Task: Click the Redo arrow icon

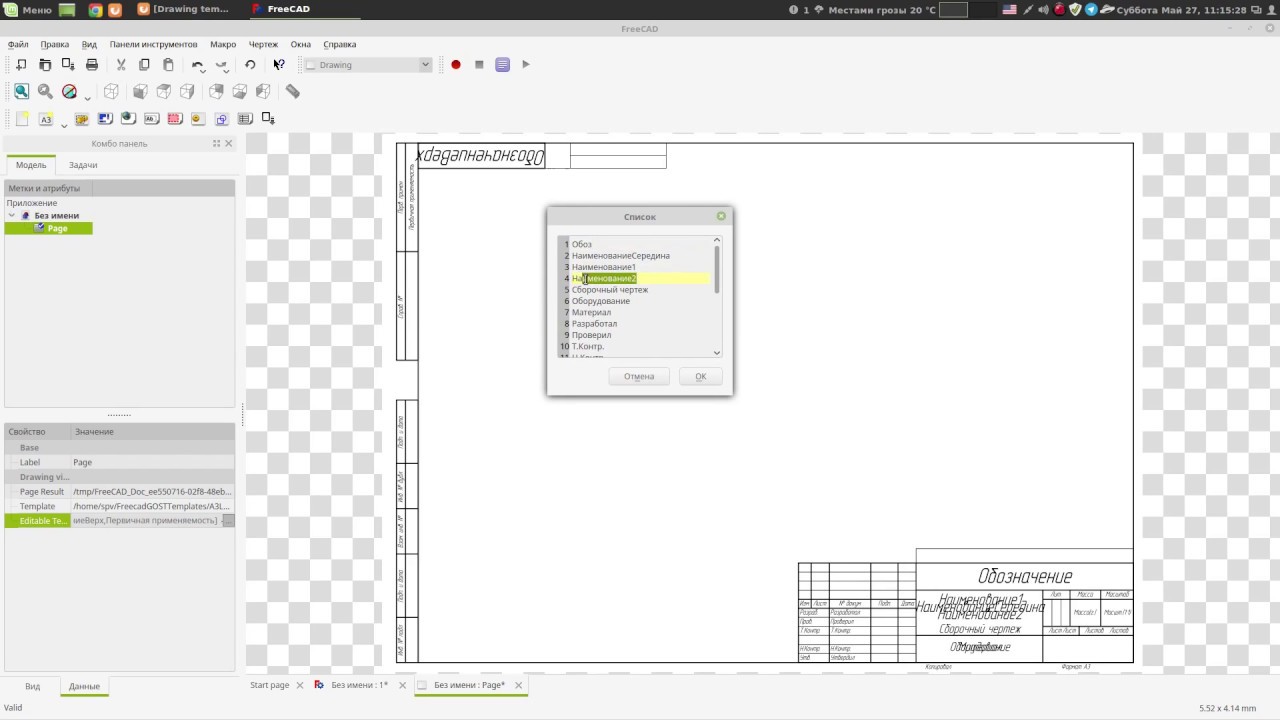Action: (221, 64)
